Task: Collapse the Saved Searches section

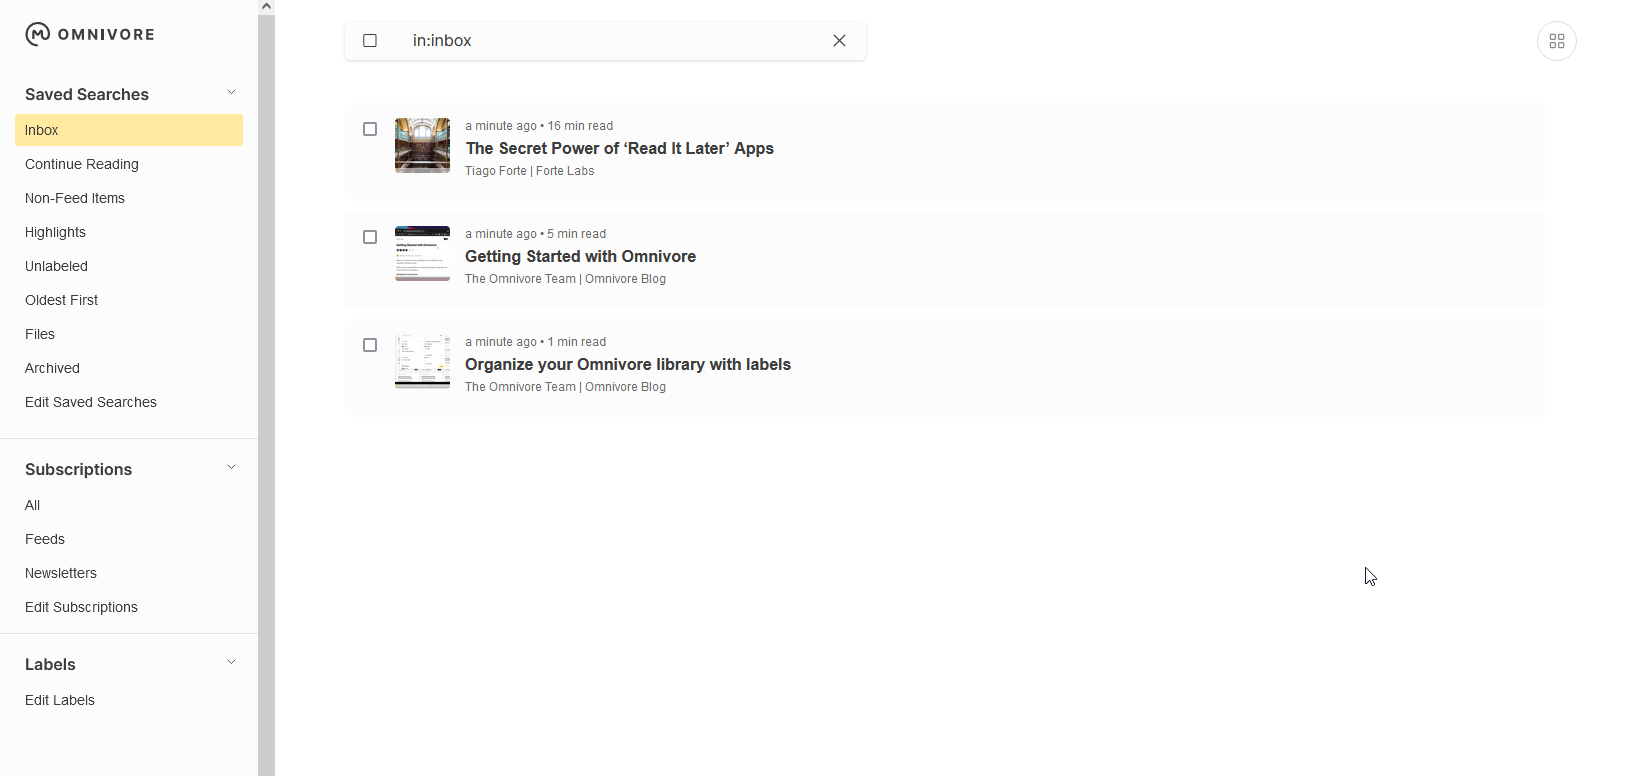Action: coord(231,93)
